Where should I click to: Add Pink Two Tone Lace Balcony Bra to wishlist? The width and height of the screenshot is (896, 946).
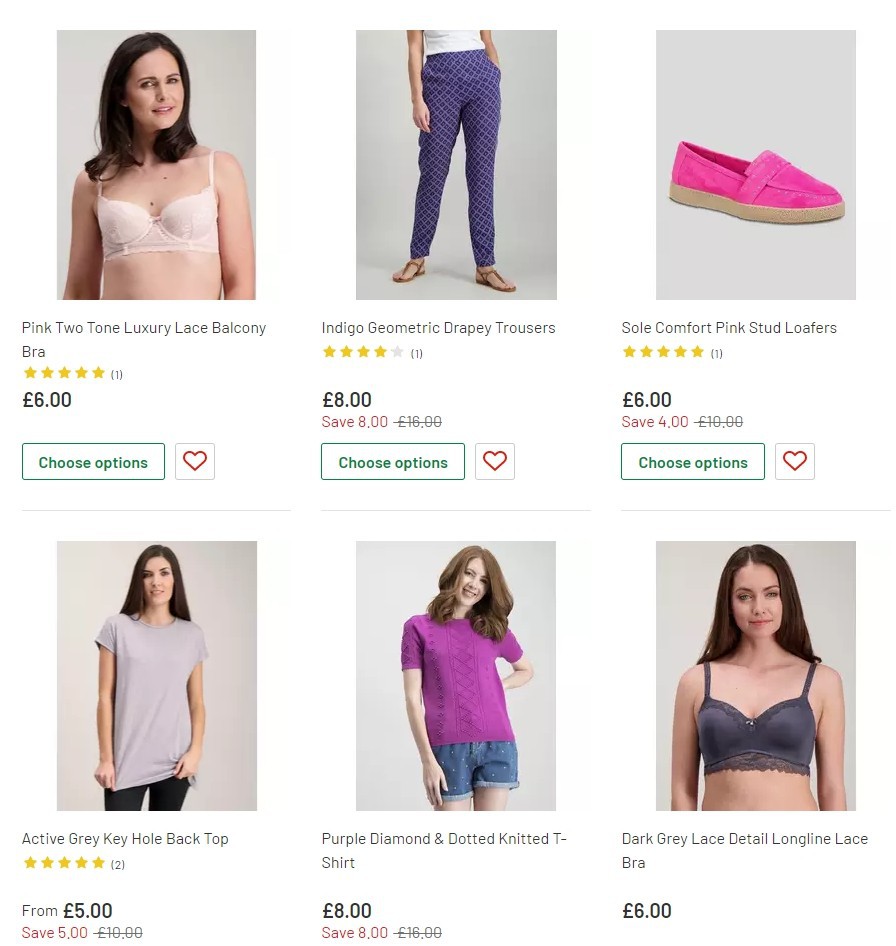(194, 461)
